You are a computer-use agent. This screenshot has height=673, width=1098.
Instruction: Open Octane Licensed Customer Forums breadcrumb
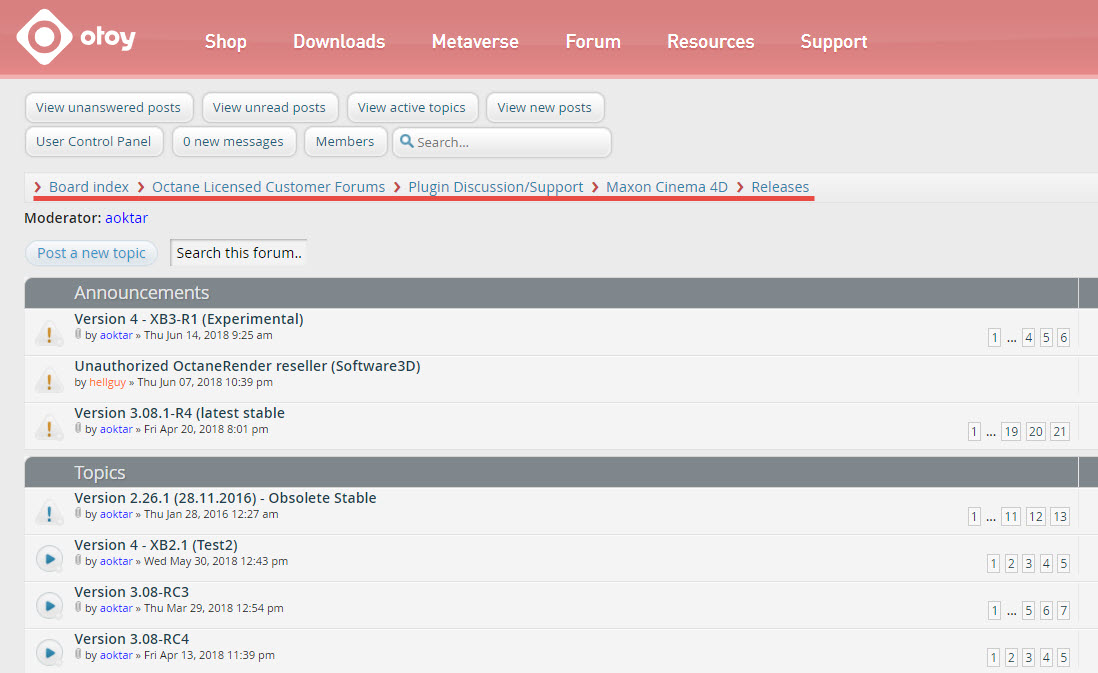click(x=268, y=187)
